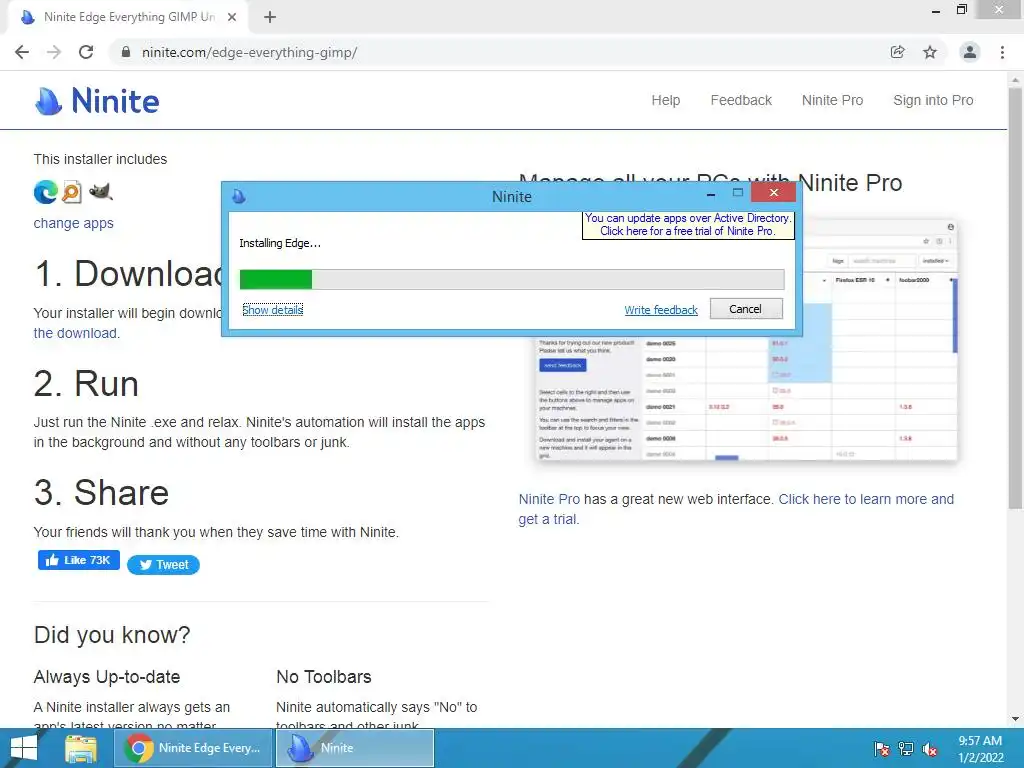Close the Ninite installer dialog
The width and height of the screenshot is (1024, 768).
[x=773, y=193]
